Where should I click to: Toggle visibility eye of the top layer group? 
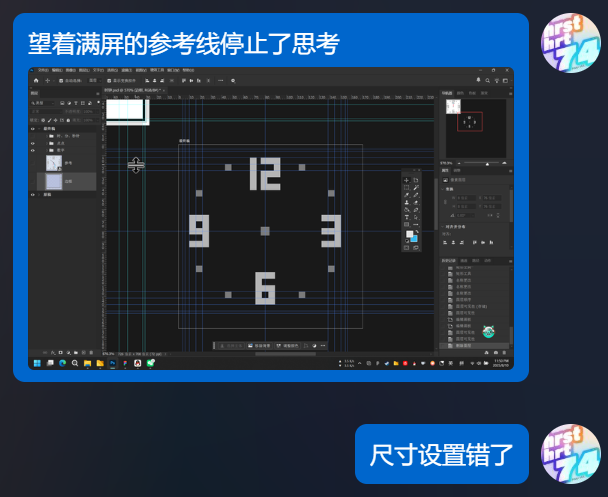pos(32,128)
